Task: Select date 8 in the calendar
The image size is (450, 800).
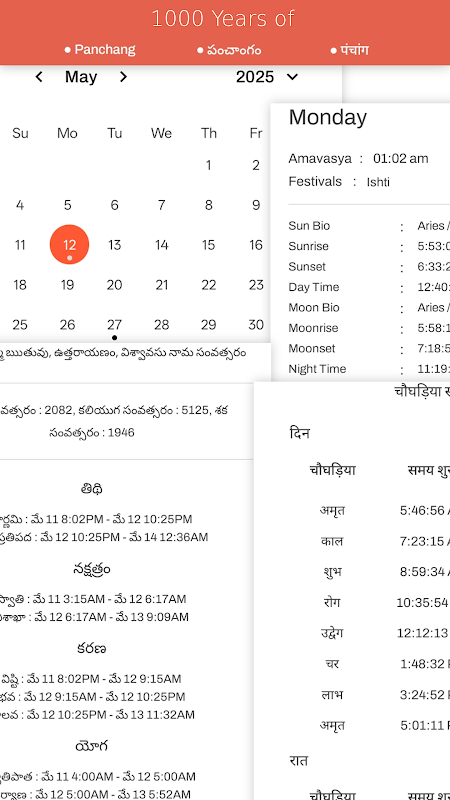Action: click(208, 205)
